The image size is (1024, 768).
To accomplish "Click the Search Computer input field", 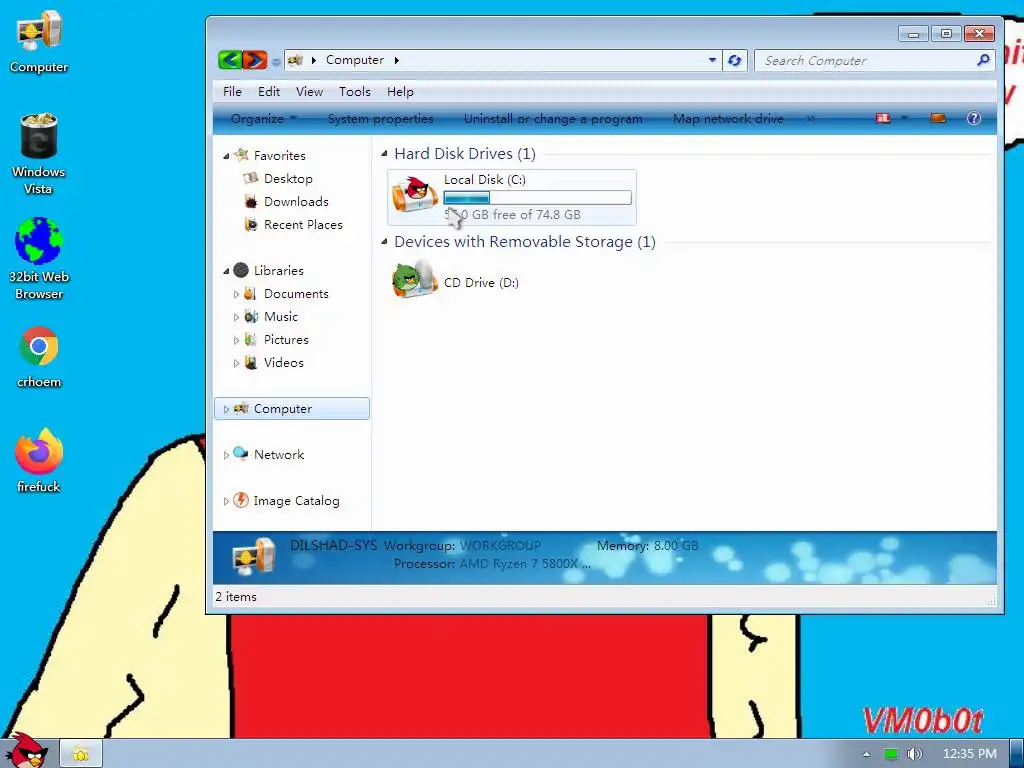I will pyautogui.click(x=867, y=60).
